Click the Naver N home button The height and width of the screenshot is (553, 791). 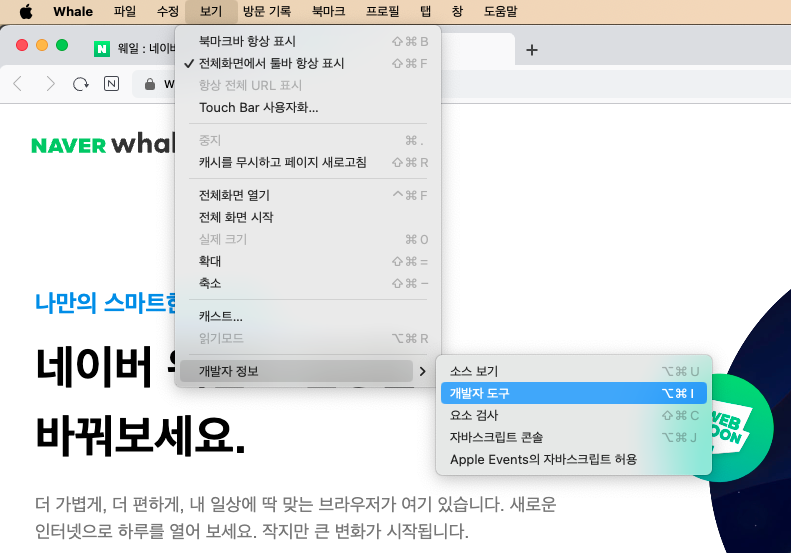tap(111, 83)
